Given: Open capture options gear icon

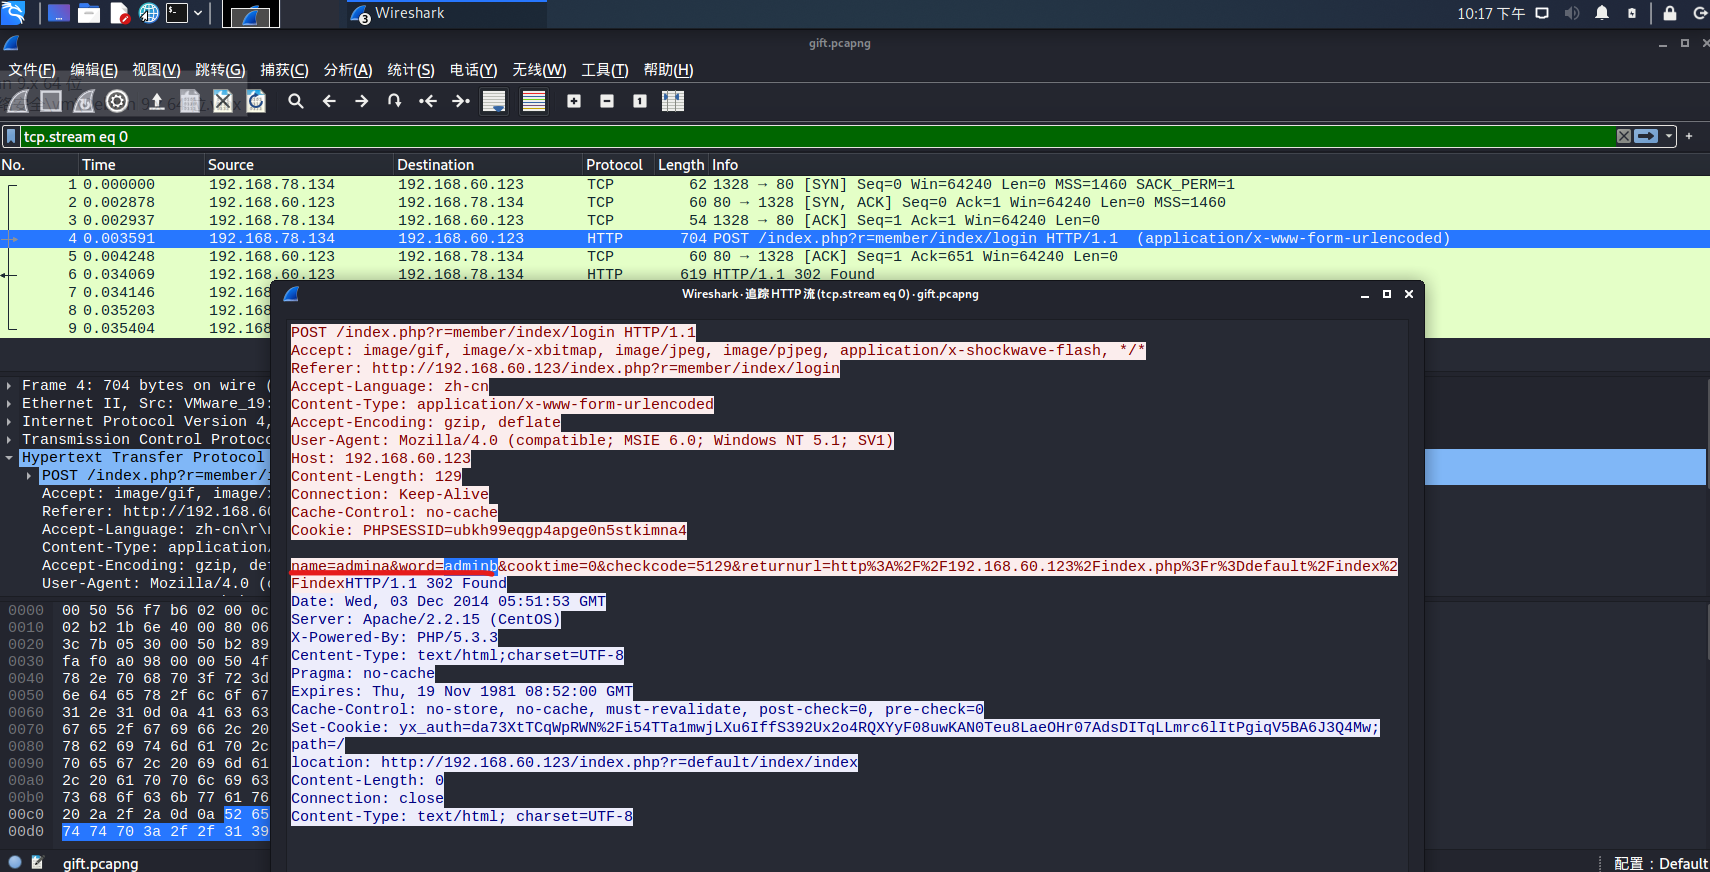Looking at the screenshot, I should (117, 101).
